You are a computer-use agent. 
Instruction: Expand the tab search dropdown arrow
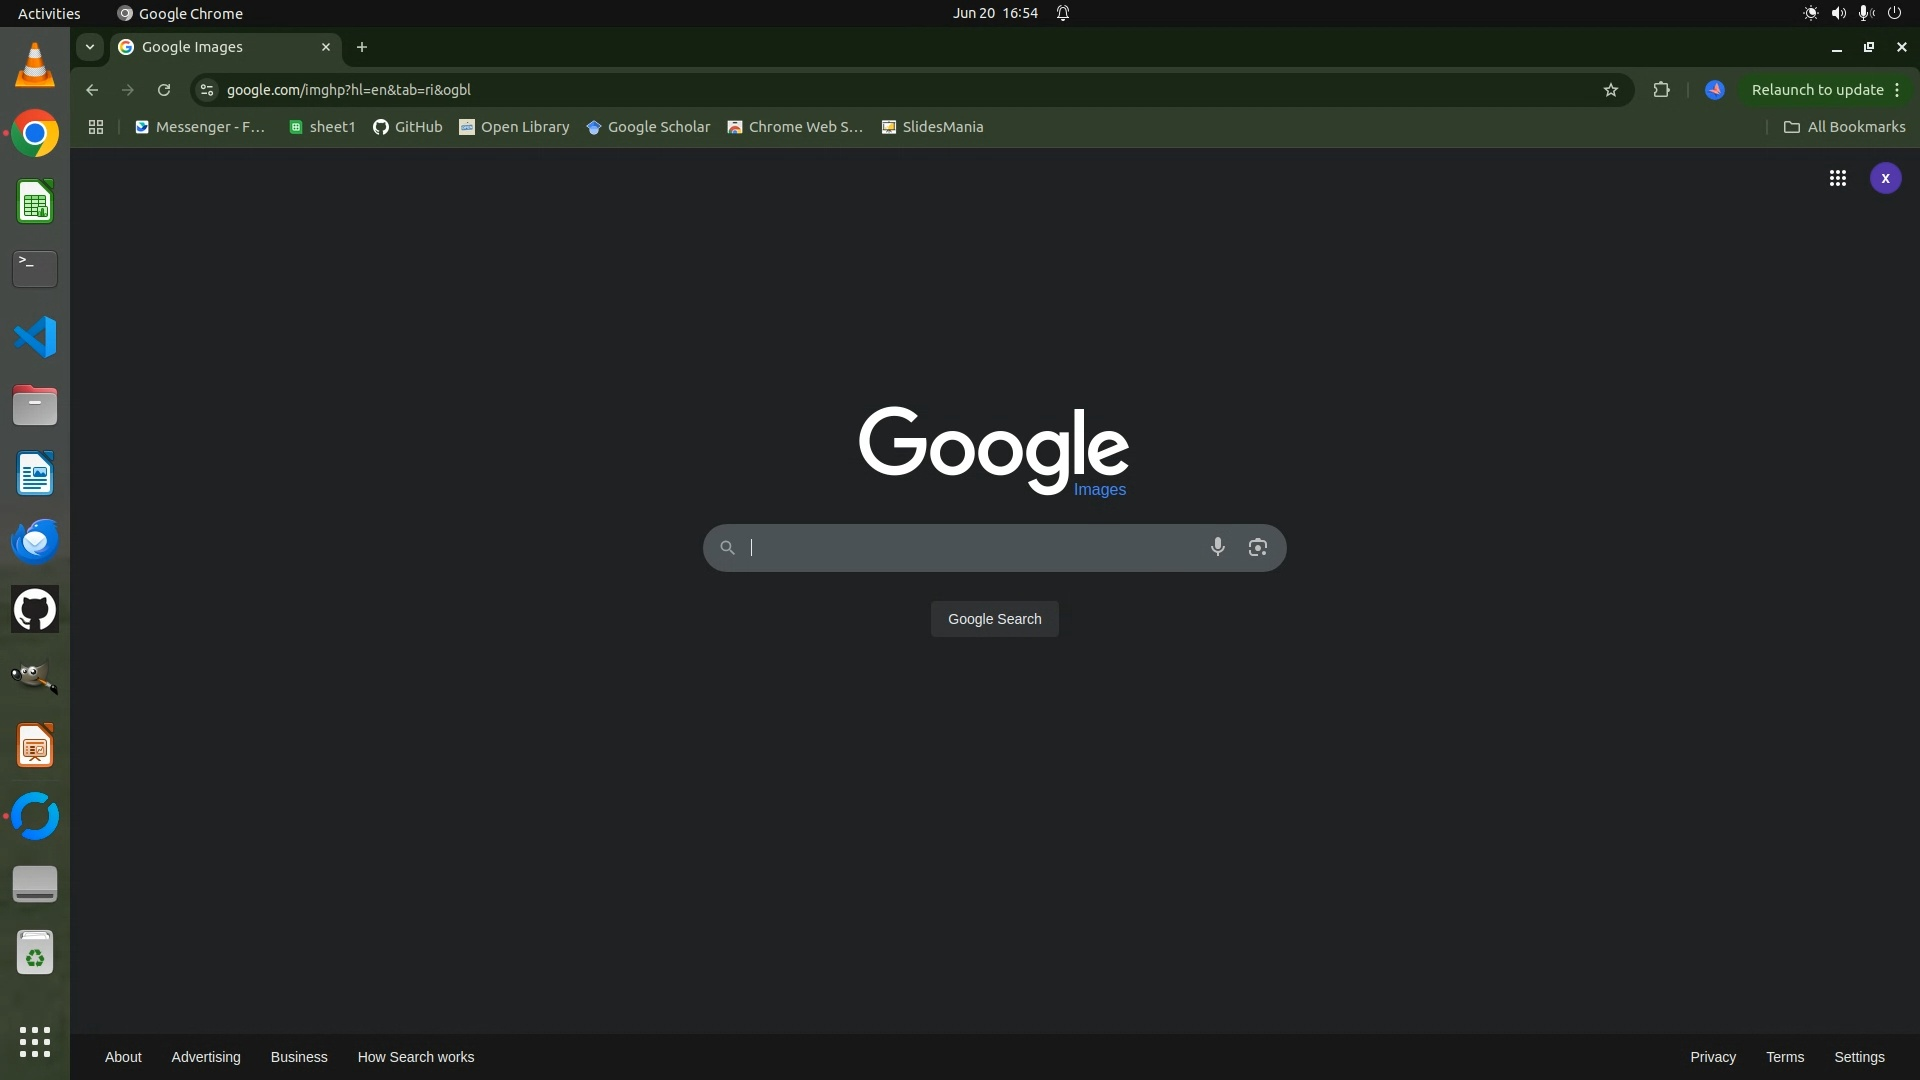point(90,47)
